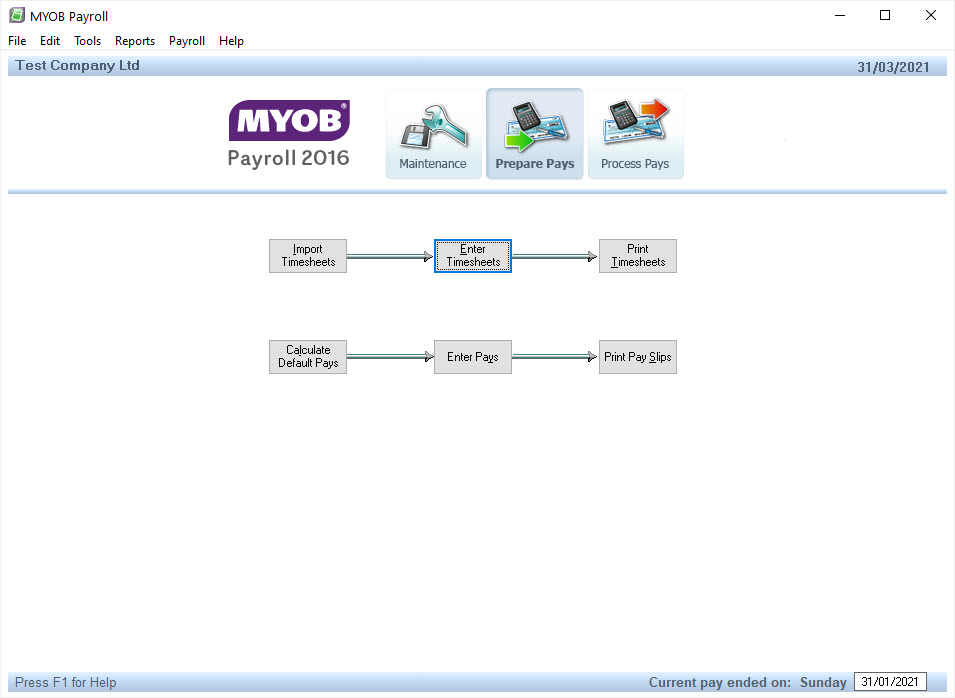Open the Maintenance section icon
955x698 pixels.
[433, 135]
